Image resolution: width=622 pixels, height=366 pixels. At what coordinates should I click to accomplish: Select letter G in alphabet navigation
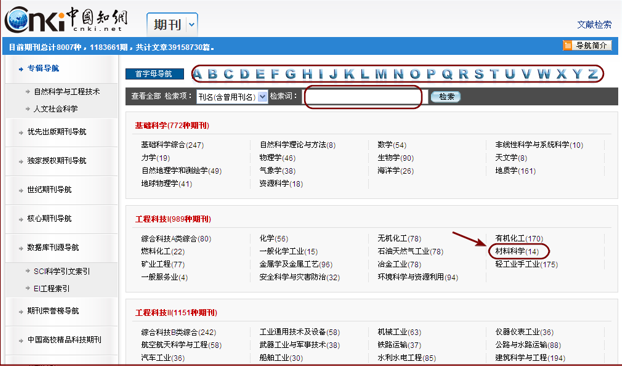click(290, 74)
